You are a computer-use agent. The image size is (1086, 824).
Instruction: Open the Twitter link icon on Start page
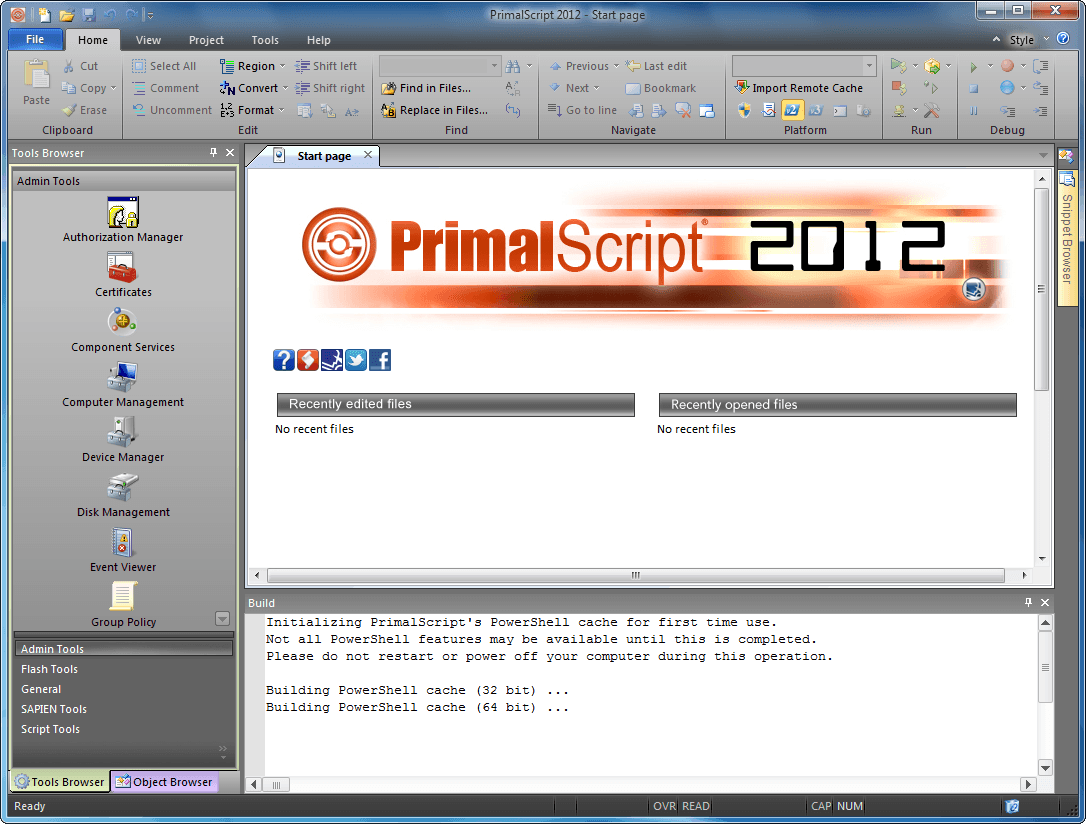[x=356, y=360]
